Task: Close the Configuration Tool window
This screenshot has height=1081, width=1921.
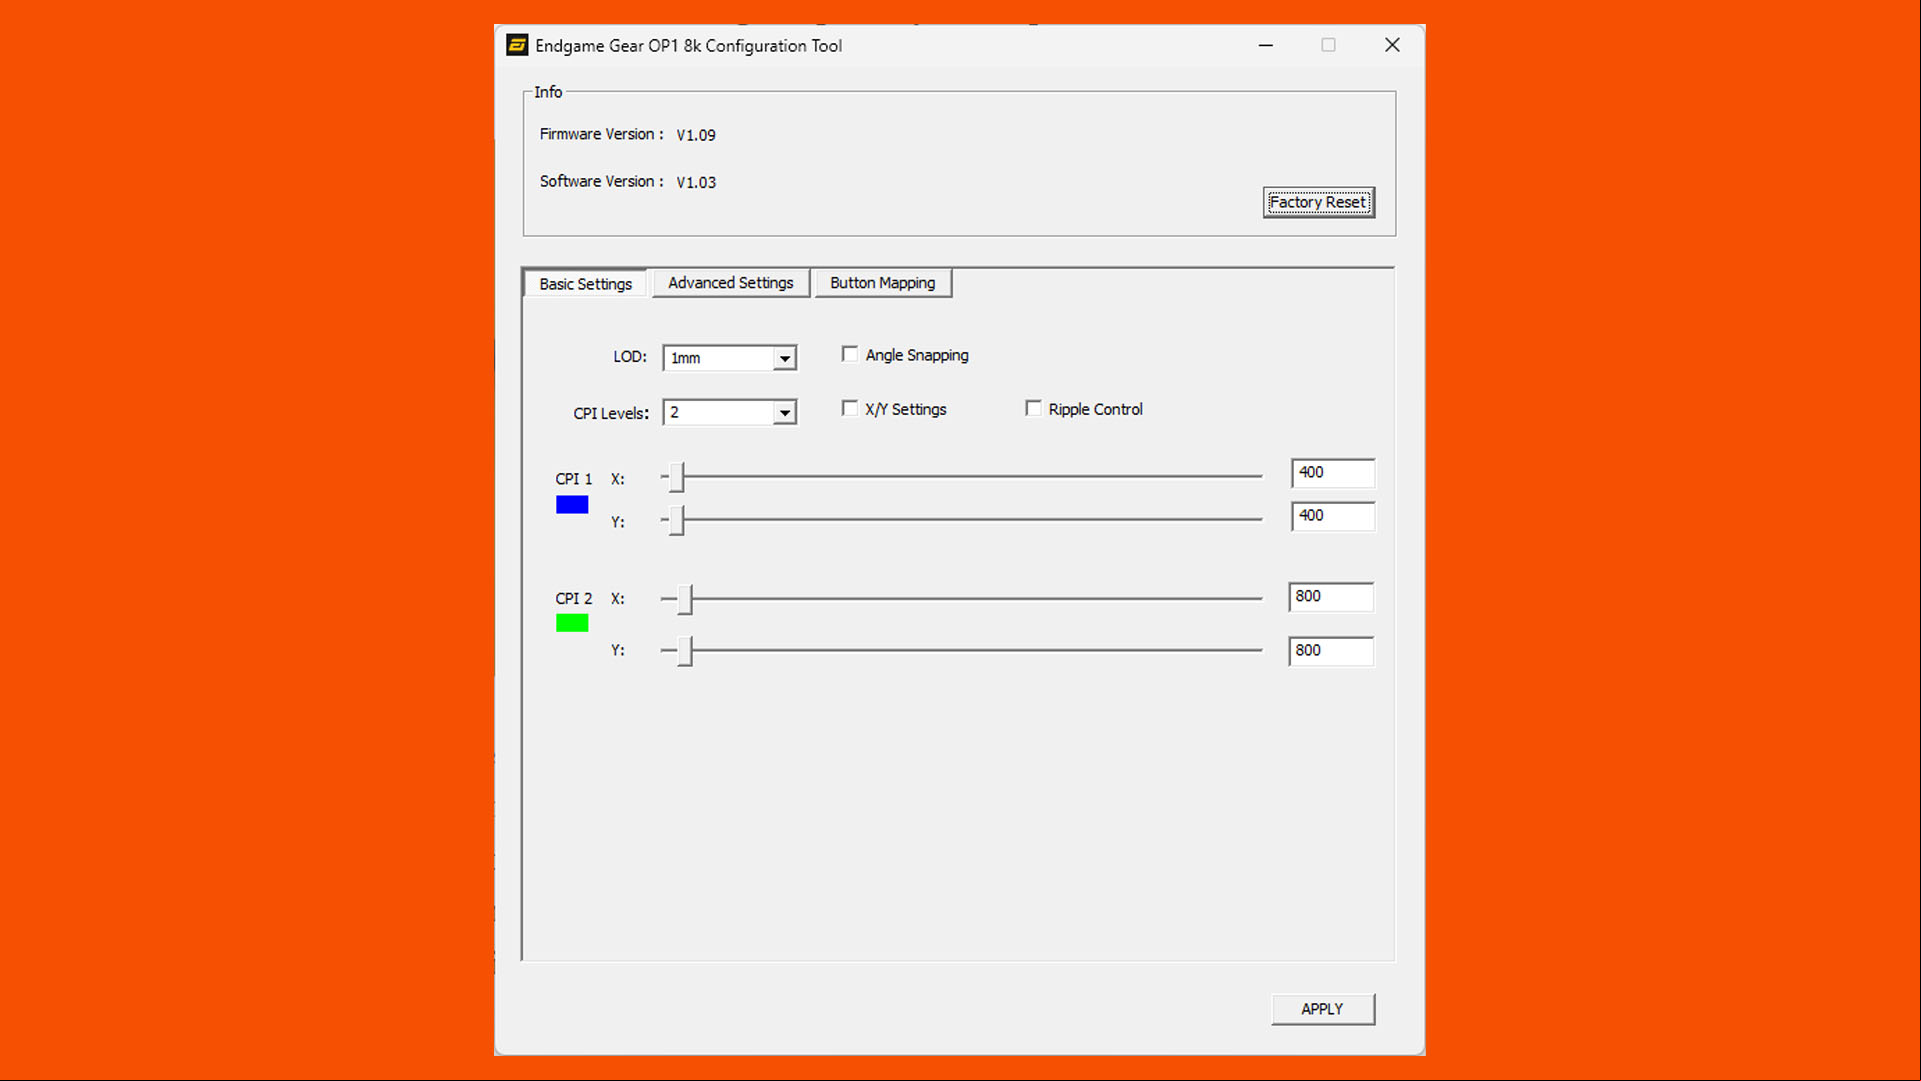Action: click(1392, 45)
